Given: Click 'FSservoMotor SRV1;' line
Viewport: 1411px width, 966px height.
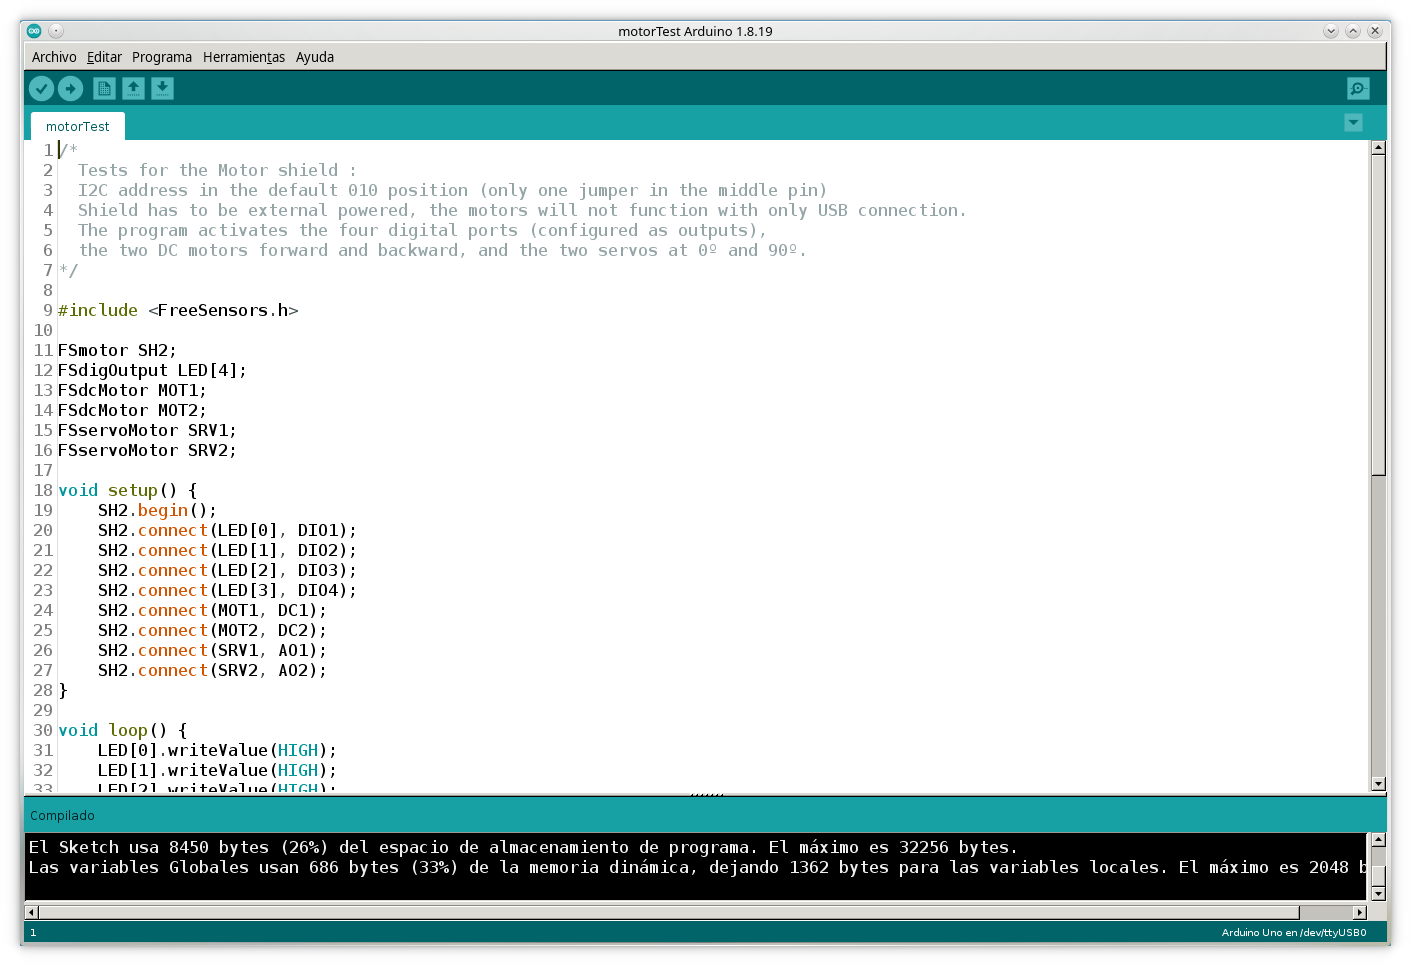Looking at the screenshot, I should (147, 430).
